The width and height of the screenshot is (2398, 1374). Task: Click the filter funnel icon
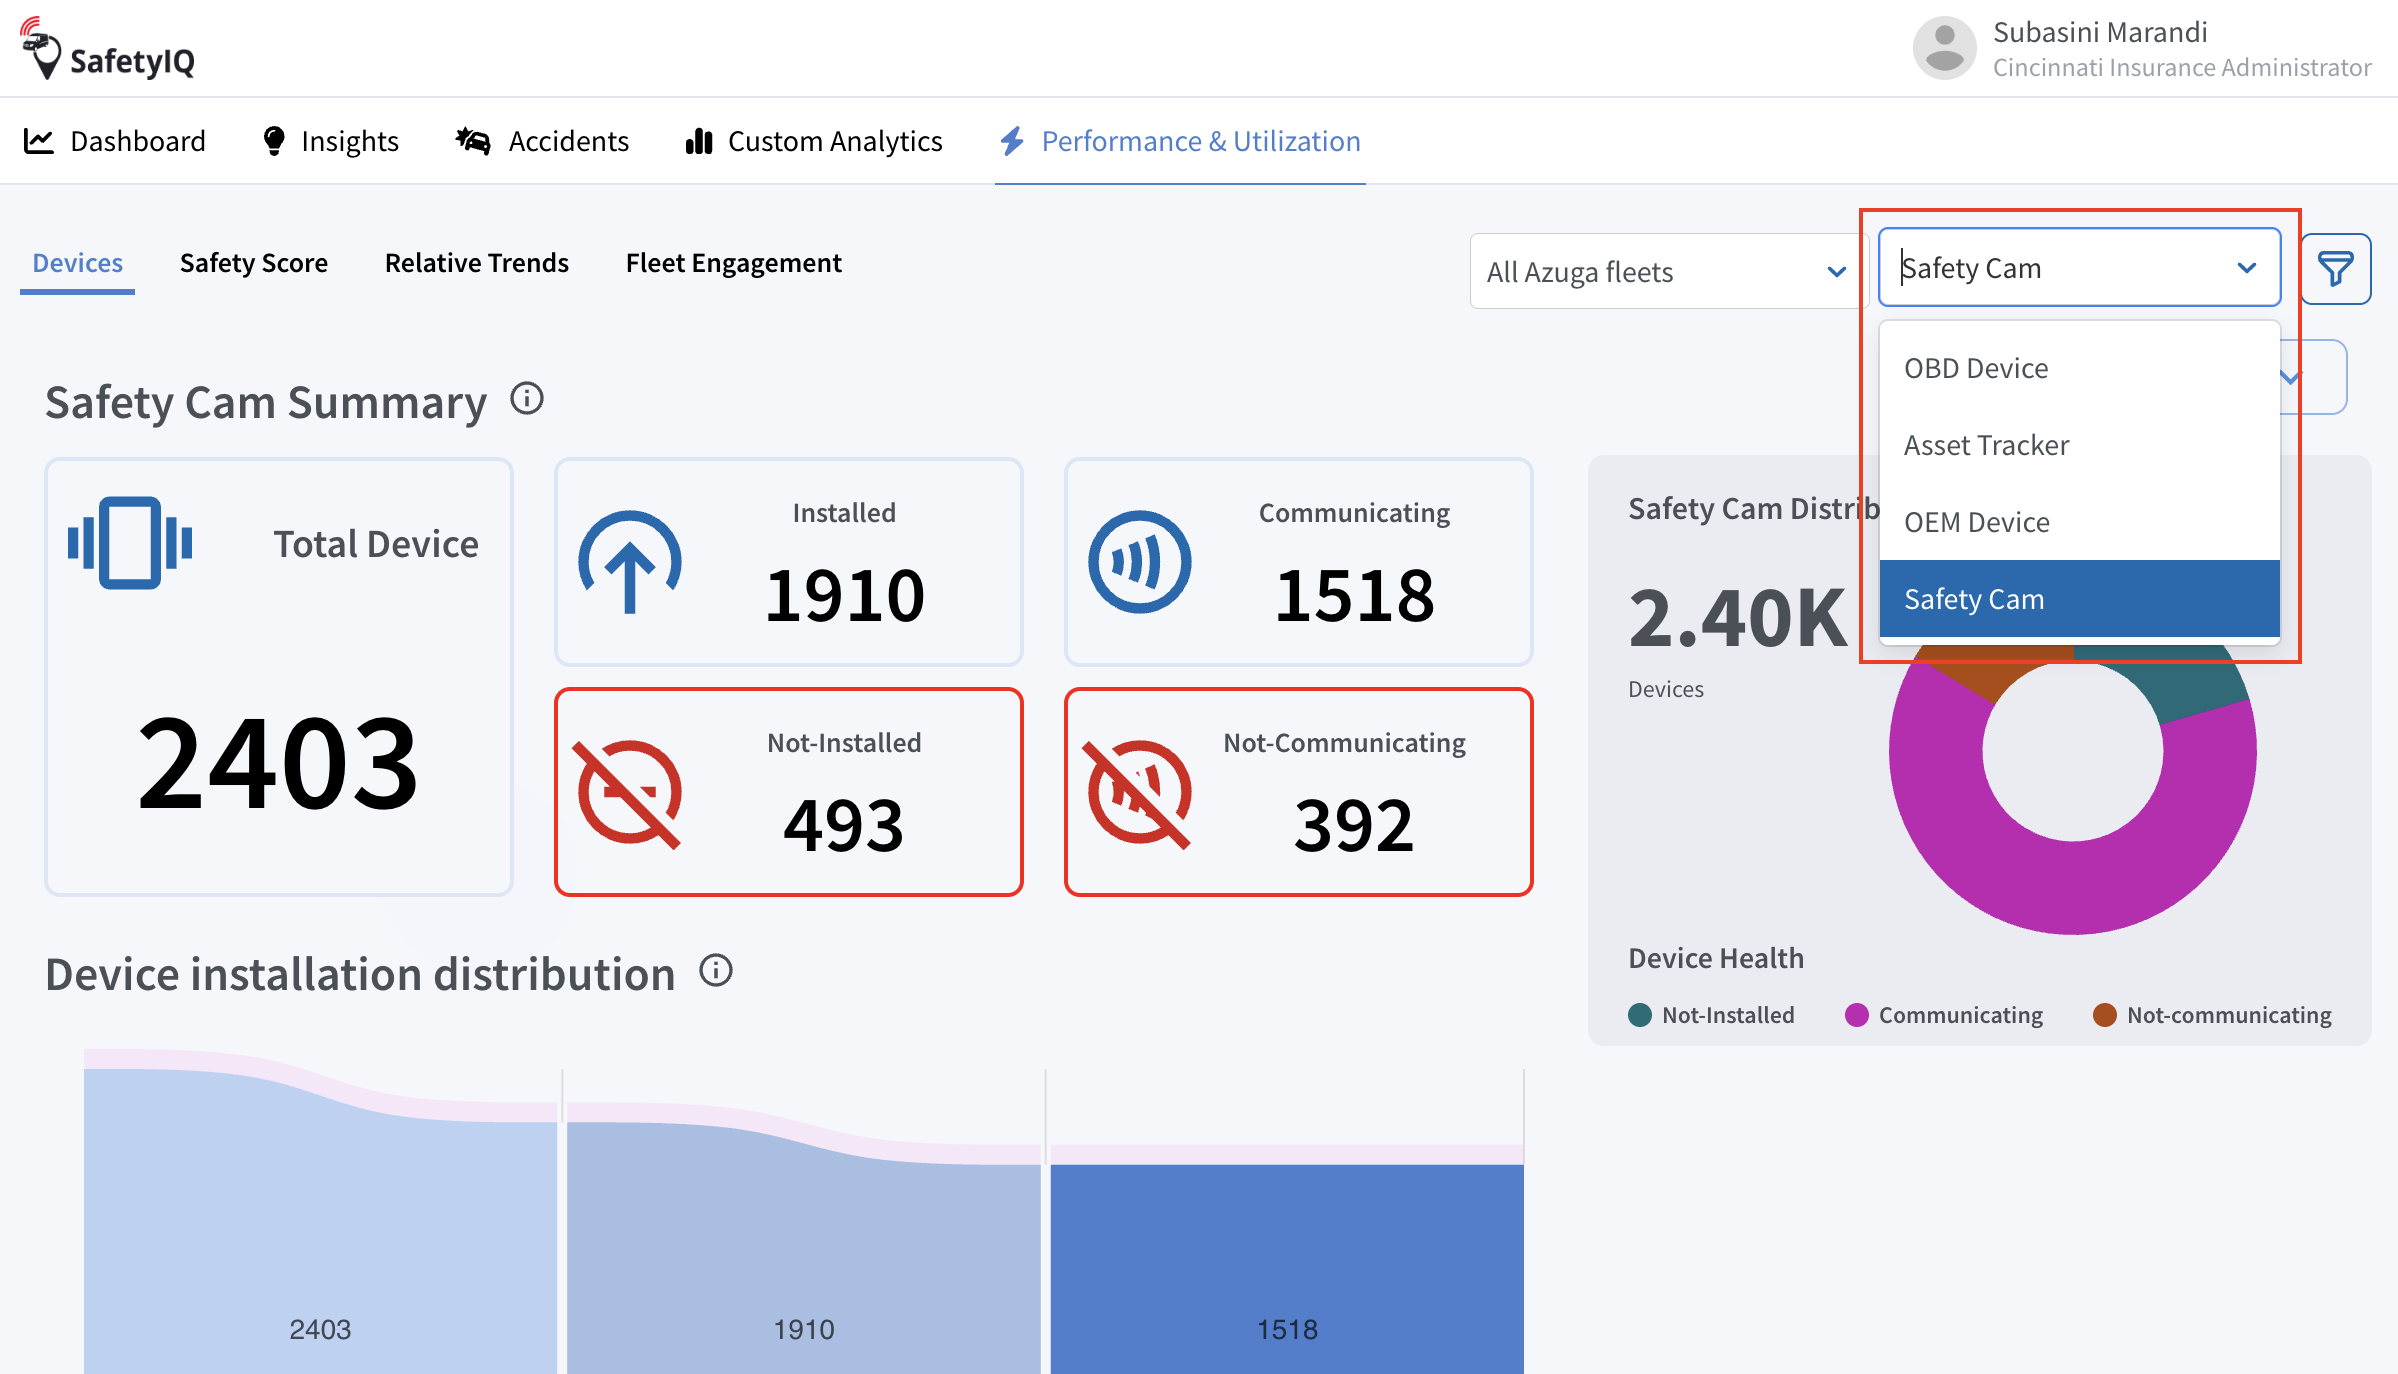click(2335, 269)
